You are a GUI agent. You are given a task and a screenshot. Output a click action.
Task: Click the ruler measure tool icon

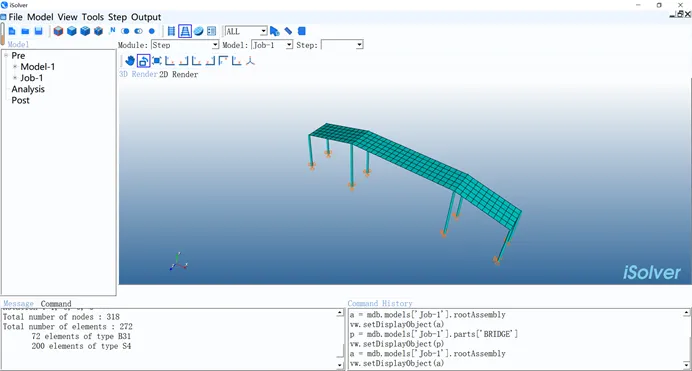tap(288, 31)
